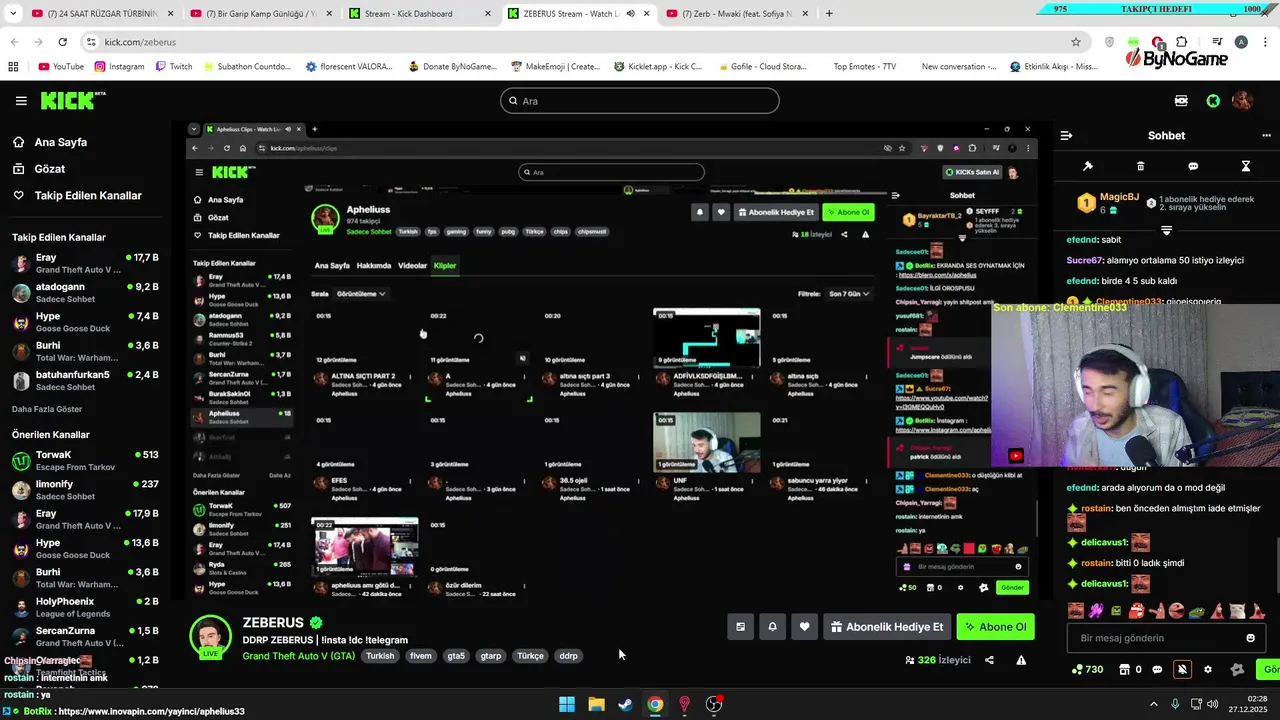The height and width of the screenshot is (720, 1280).
Task: Share the ZEBERUS stream
Action: 989,660
